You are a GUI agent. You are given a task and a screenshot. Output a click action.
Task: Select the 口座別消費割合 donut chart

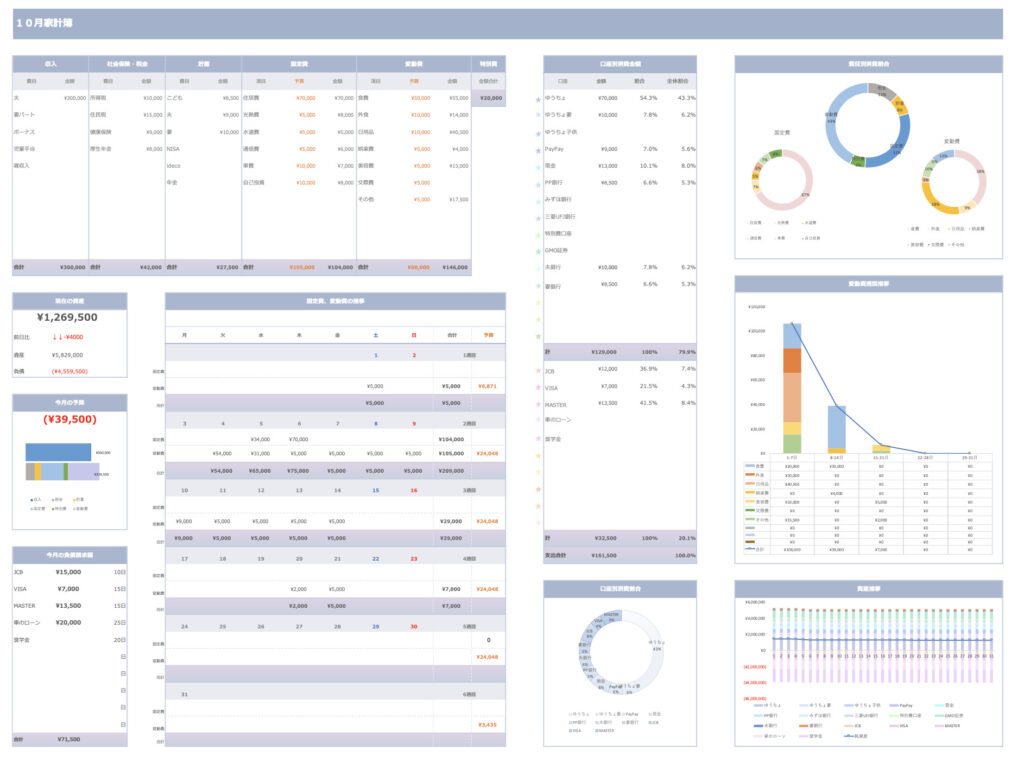pyautogui.click(x=620, y=653)
